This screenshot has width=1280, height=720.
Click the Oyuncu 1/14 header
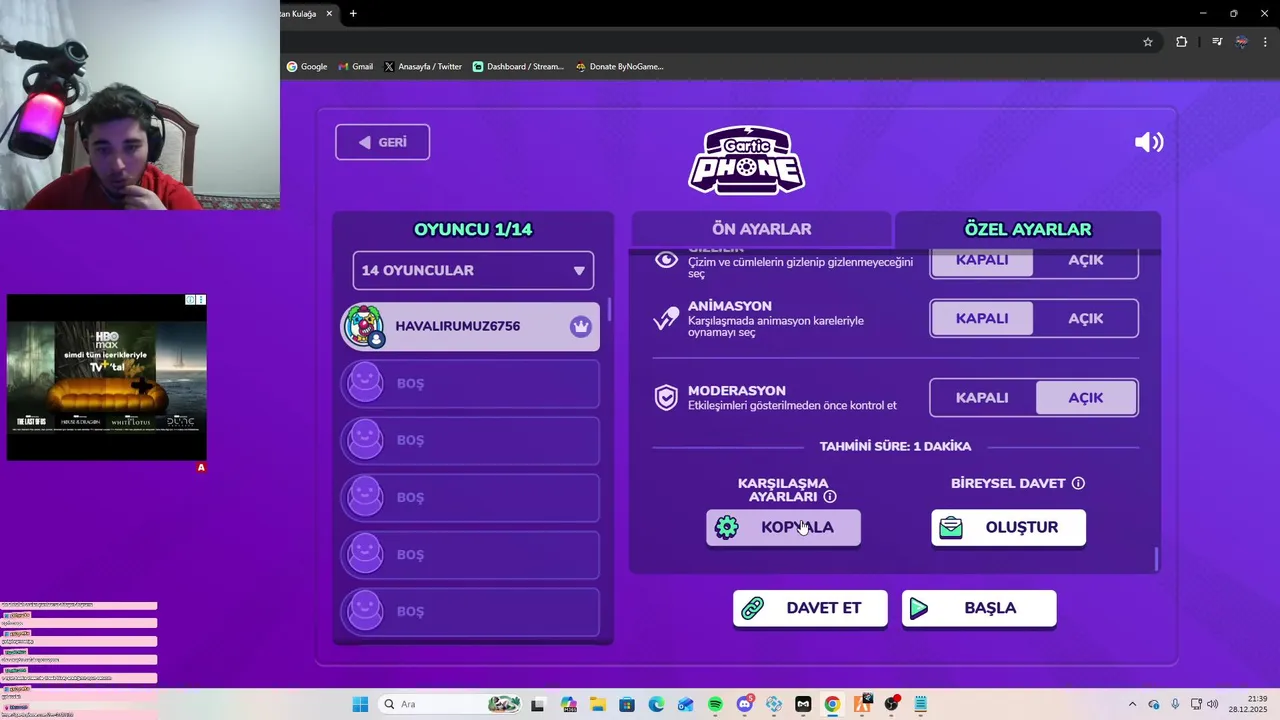[x=473, y=229]
